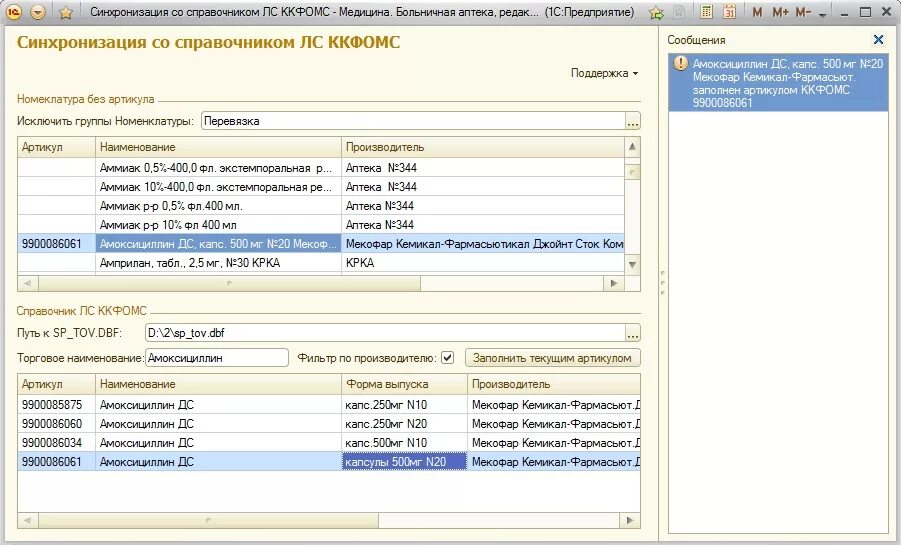Select row Аммиак р-р 0,5% фл.400 мл.
The width and height of the screenshot is (901, 547).
click(321, 206)
